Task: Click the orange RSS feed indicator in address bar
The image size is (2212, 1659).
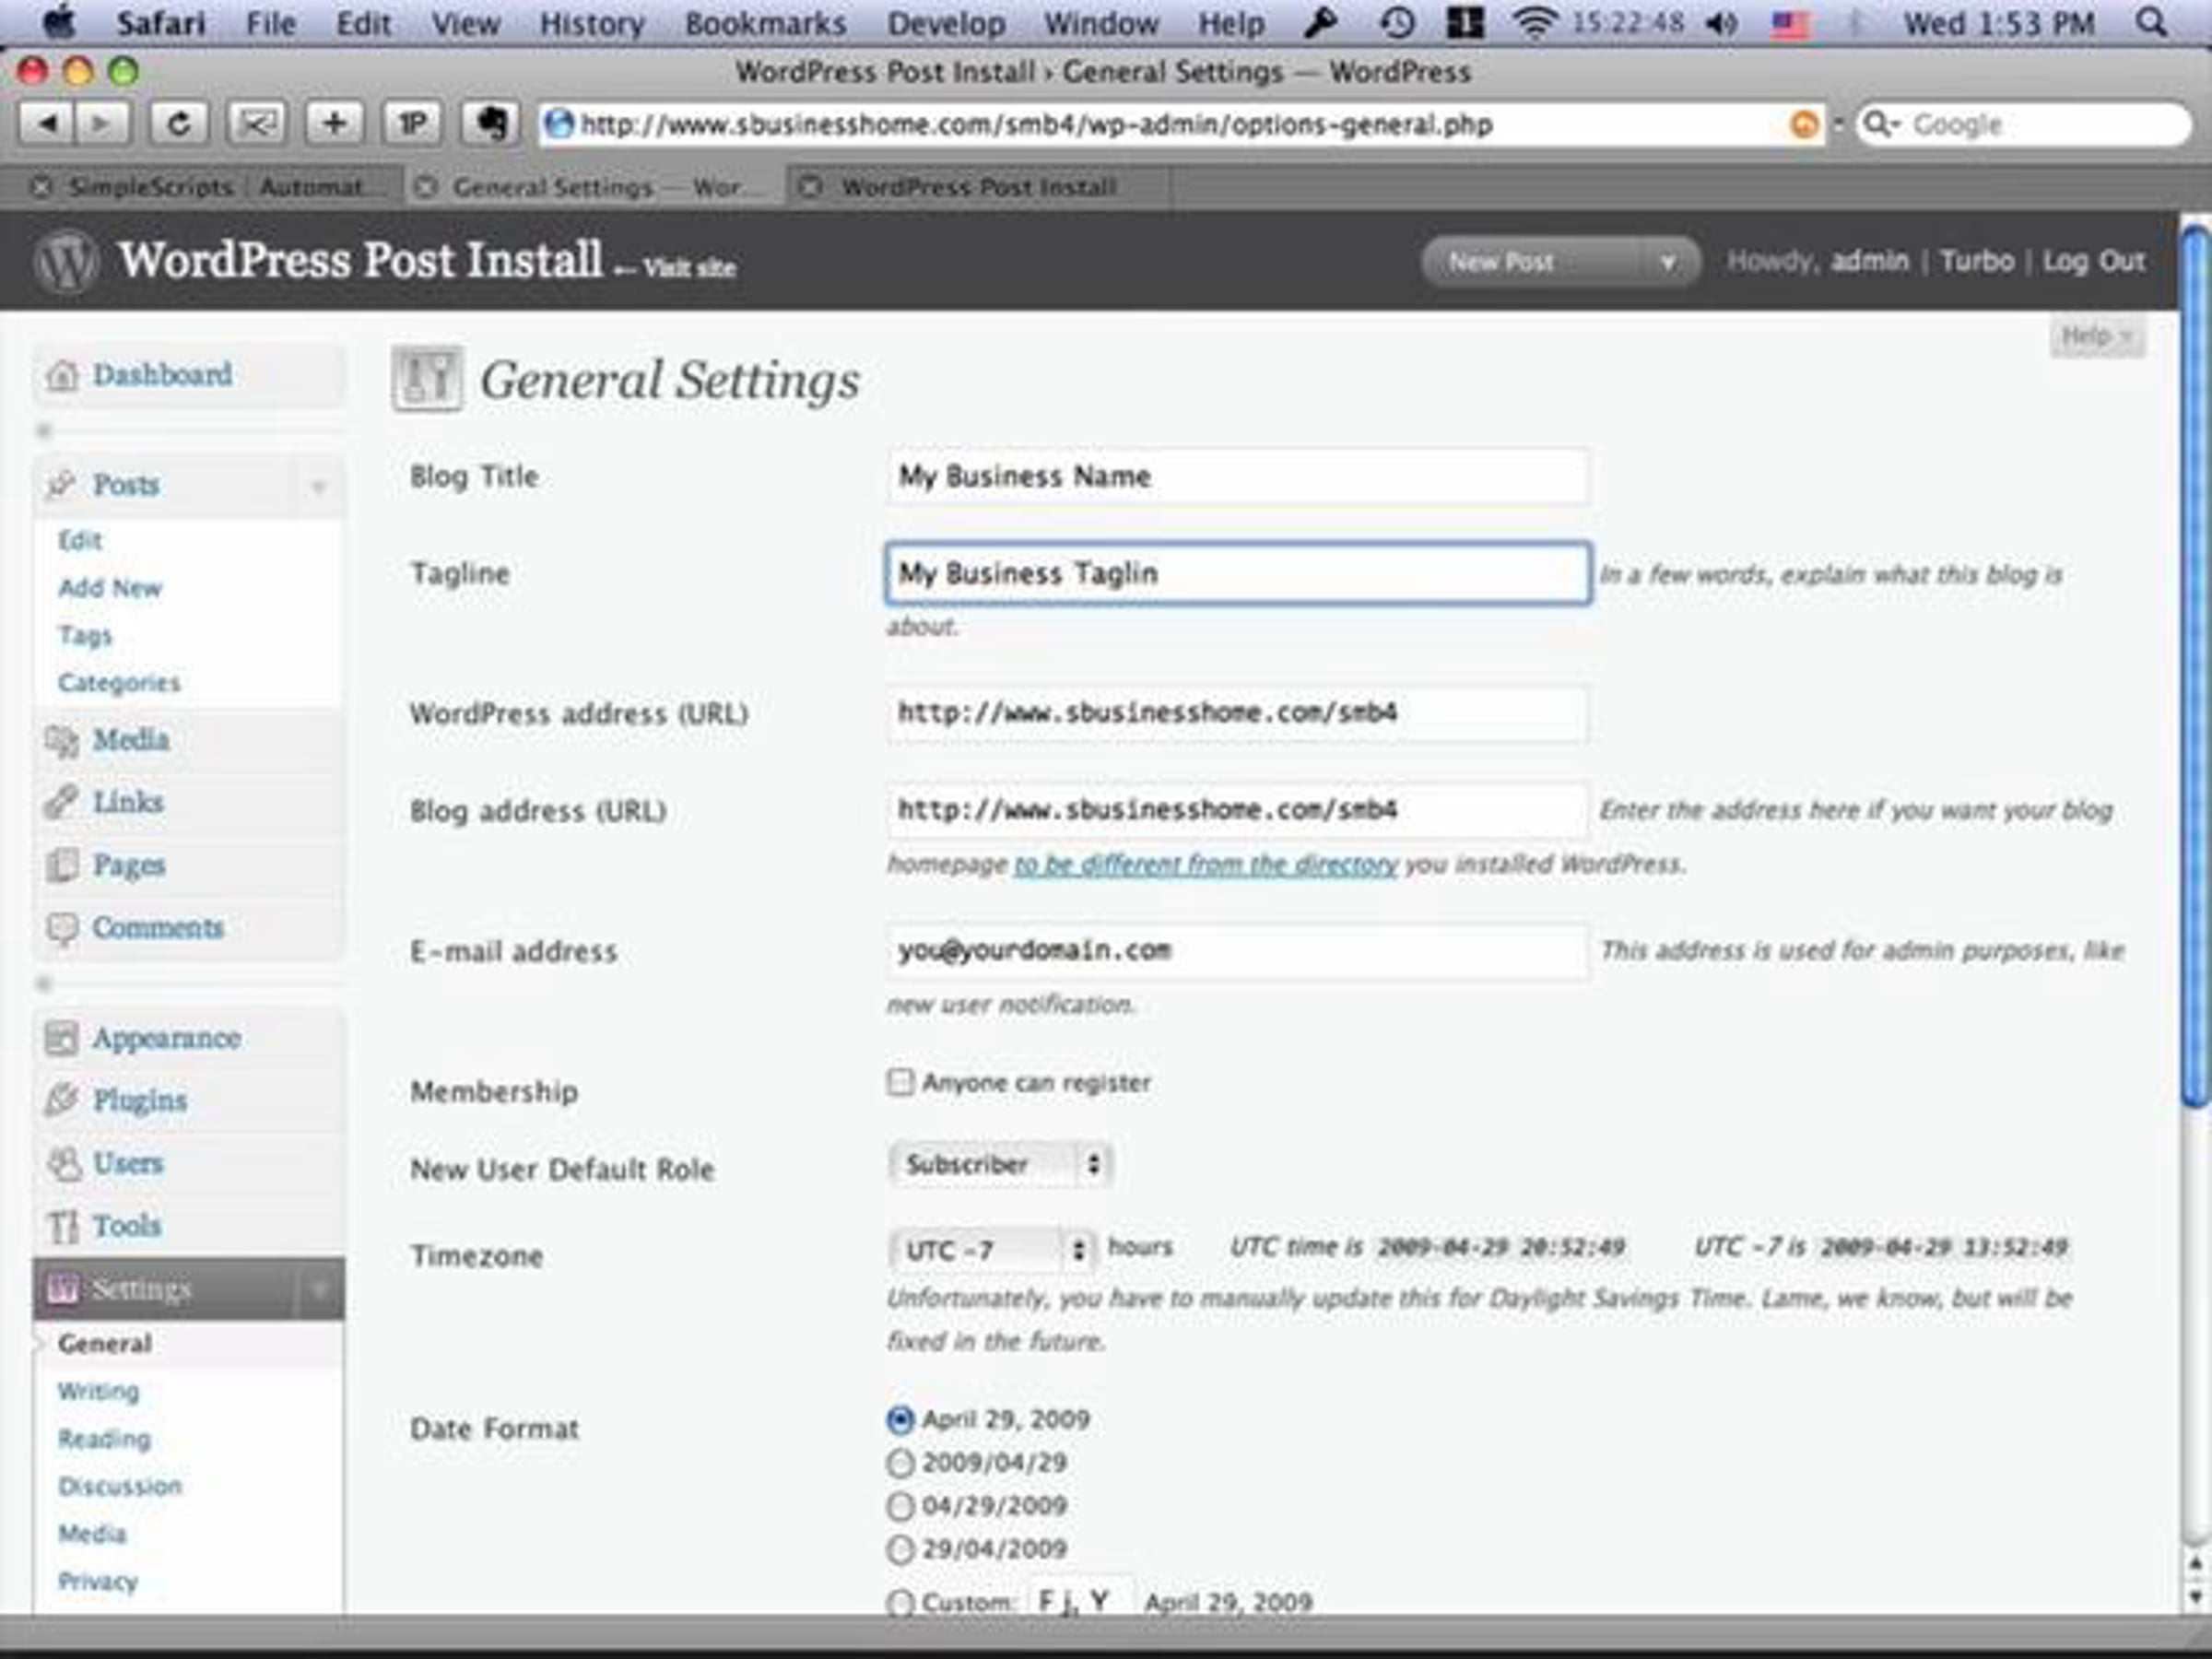Action: pyautogui.click(x=1804, y=125)
